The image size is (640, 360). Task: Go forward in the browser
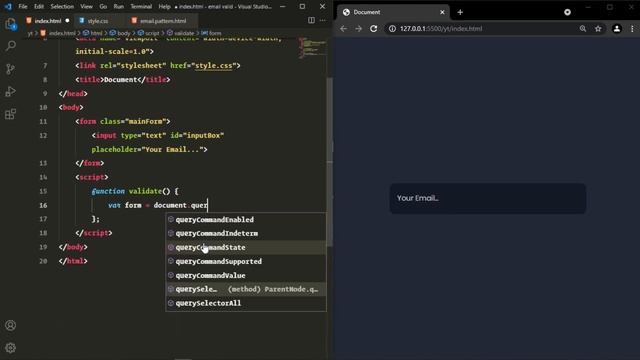[358, 29]
